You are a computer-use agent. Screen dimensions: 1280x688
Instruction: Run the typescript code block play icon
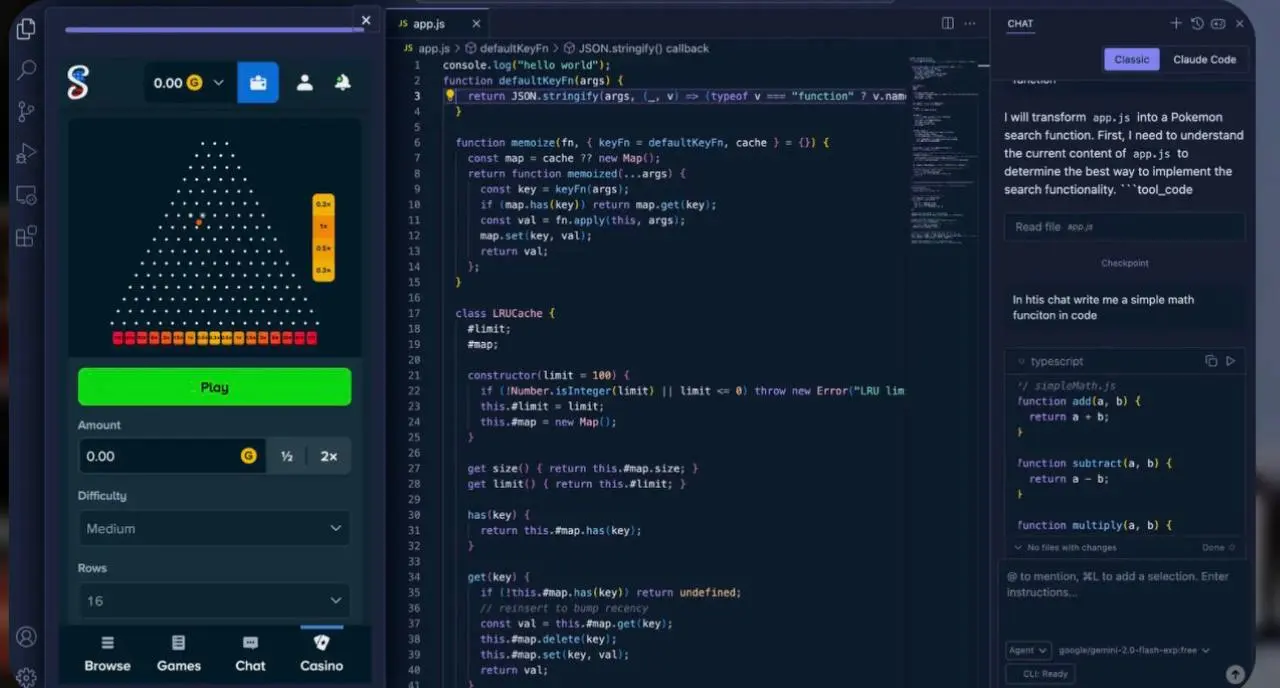(x=1231, y=361)
